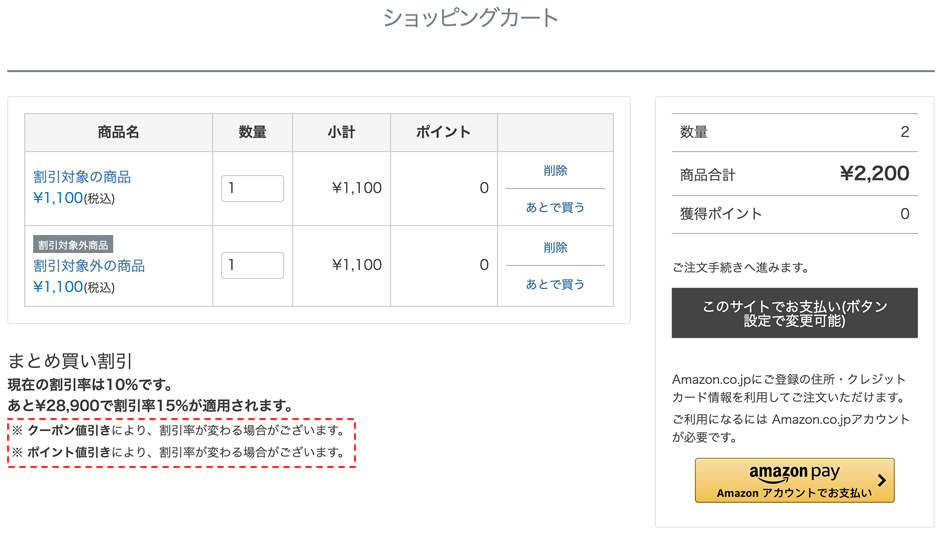The image size is (940, 542).
Task: Click the 小計 column header
Action: click(342, 132)
